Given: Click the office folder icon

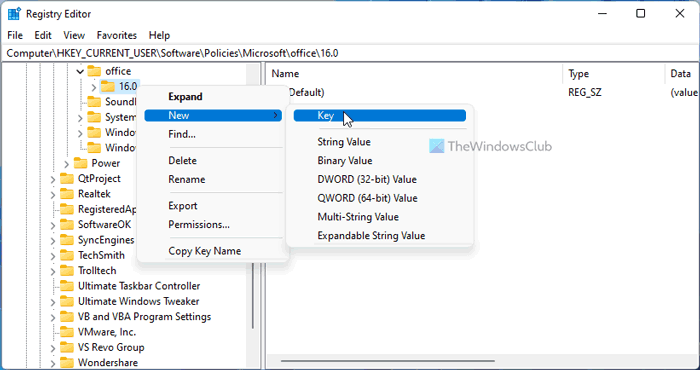Looking at the screenshot, I should pos(94,71).
